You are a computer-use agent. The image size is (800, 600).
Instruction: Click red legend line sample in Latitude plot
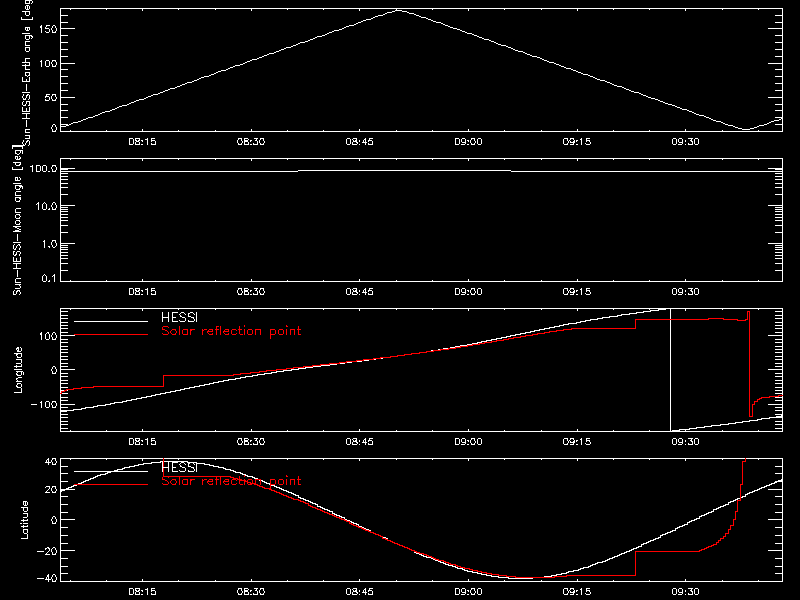(111, 484)
